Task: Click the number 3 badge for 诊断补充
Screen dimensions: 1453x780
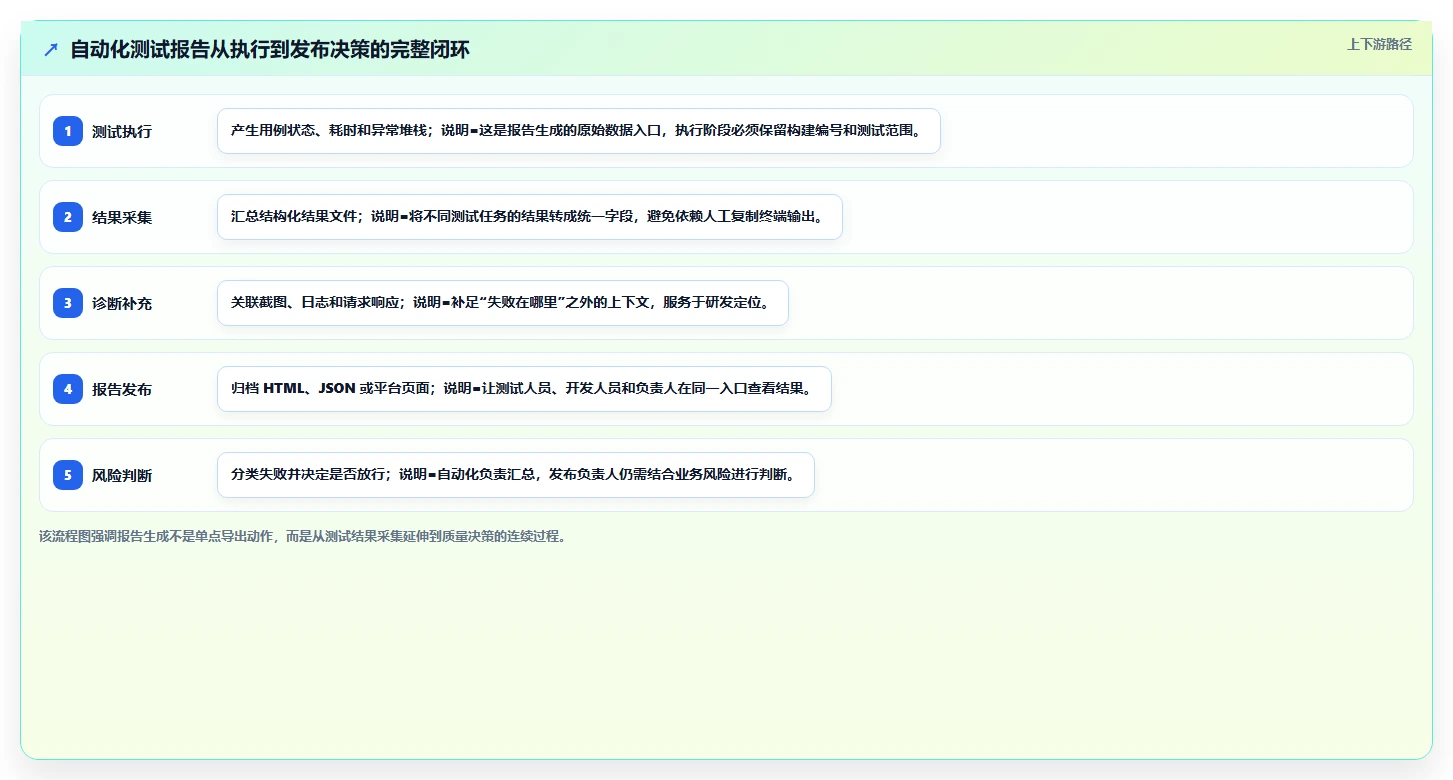Action: 68,302
